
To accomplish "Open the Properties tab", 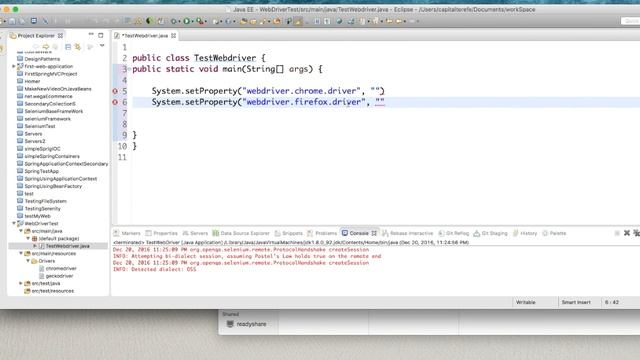I will [x=162, y=233].
